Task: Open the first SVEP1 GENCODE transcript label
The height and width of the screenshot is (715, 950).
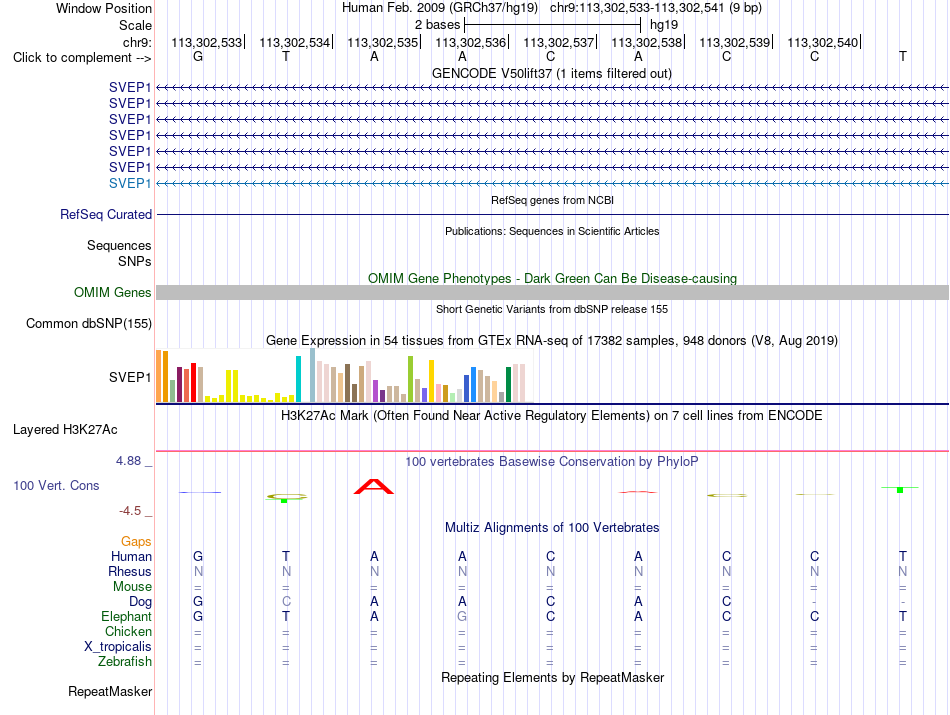Action: [130, 87]
